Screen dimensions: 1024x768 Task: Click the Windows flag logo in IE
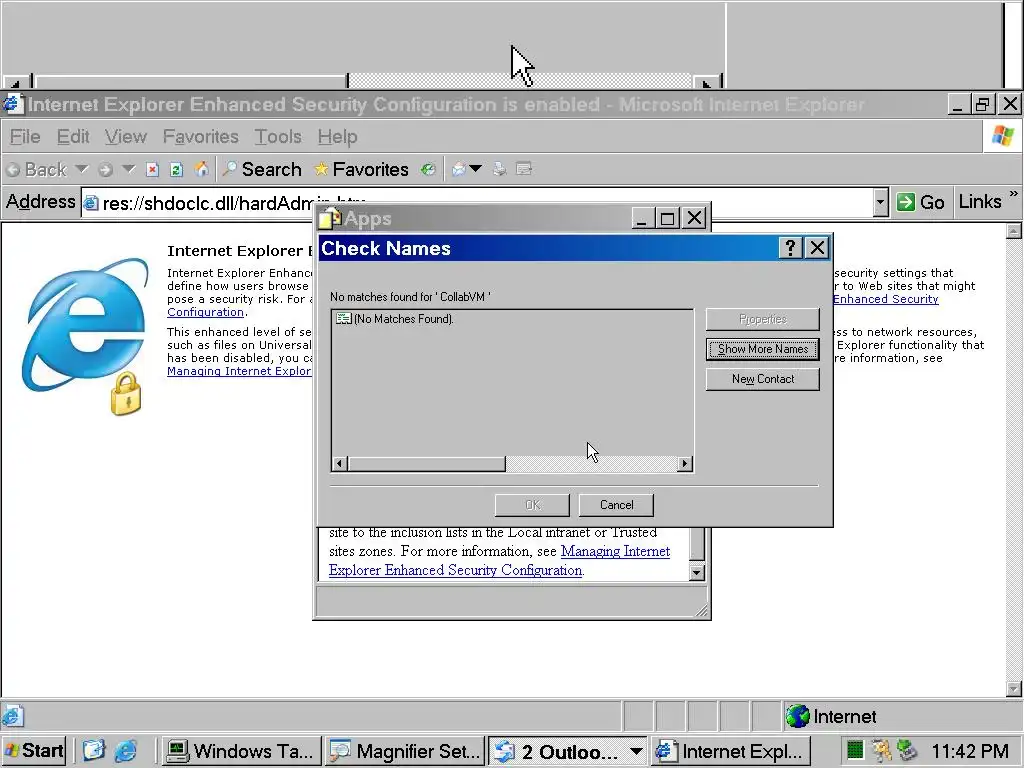tap(1002, 136)
